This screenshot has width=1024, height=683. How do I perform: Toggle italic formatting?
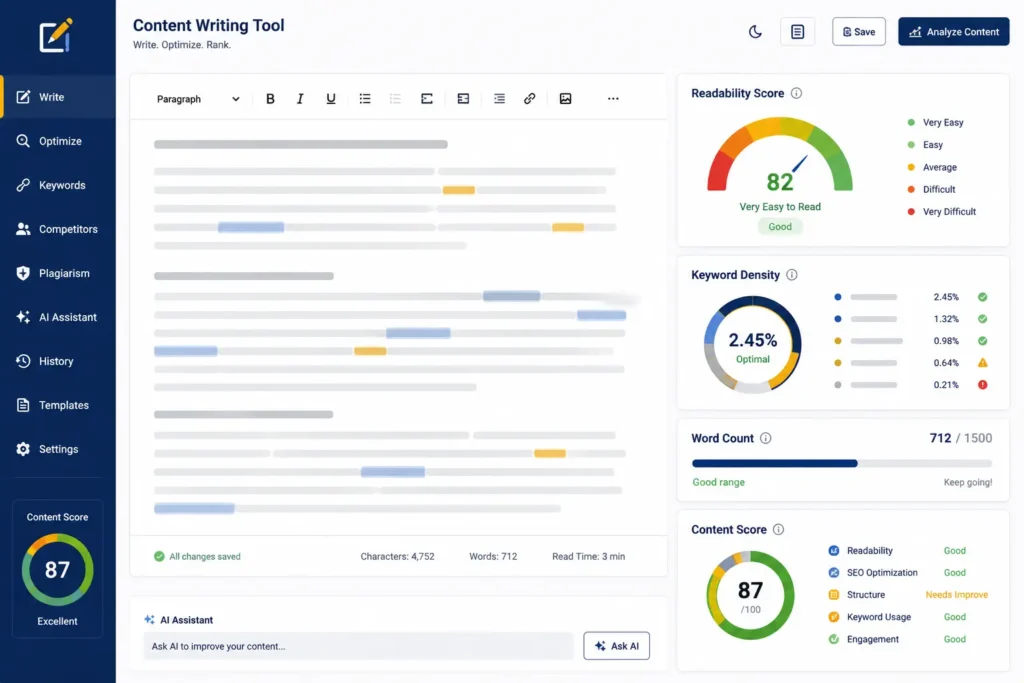point(300,99)
